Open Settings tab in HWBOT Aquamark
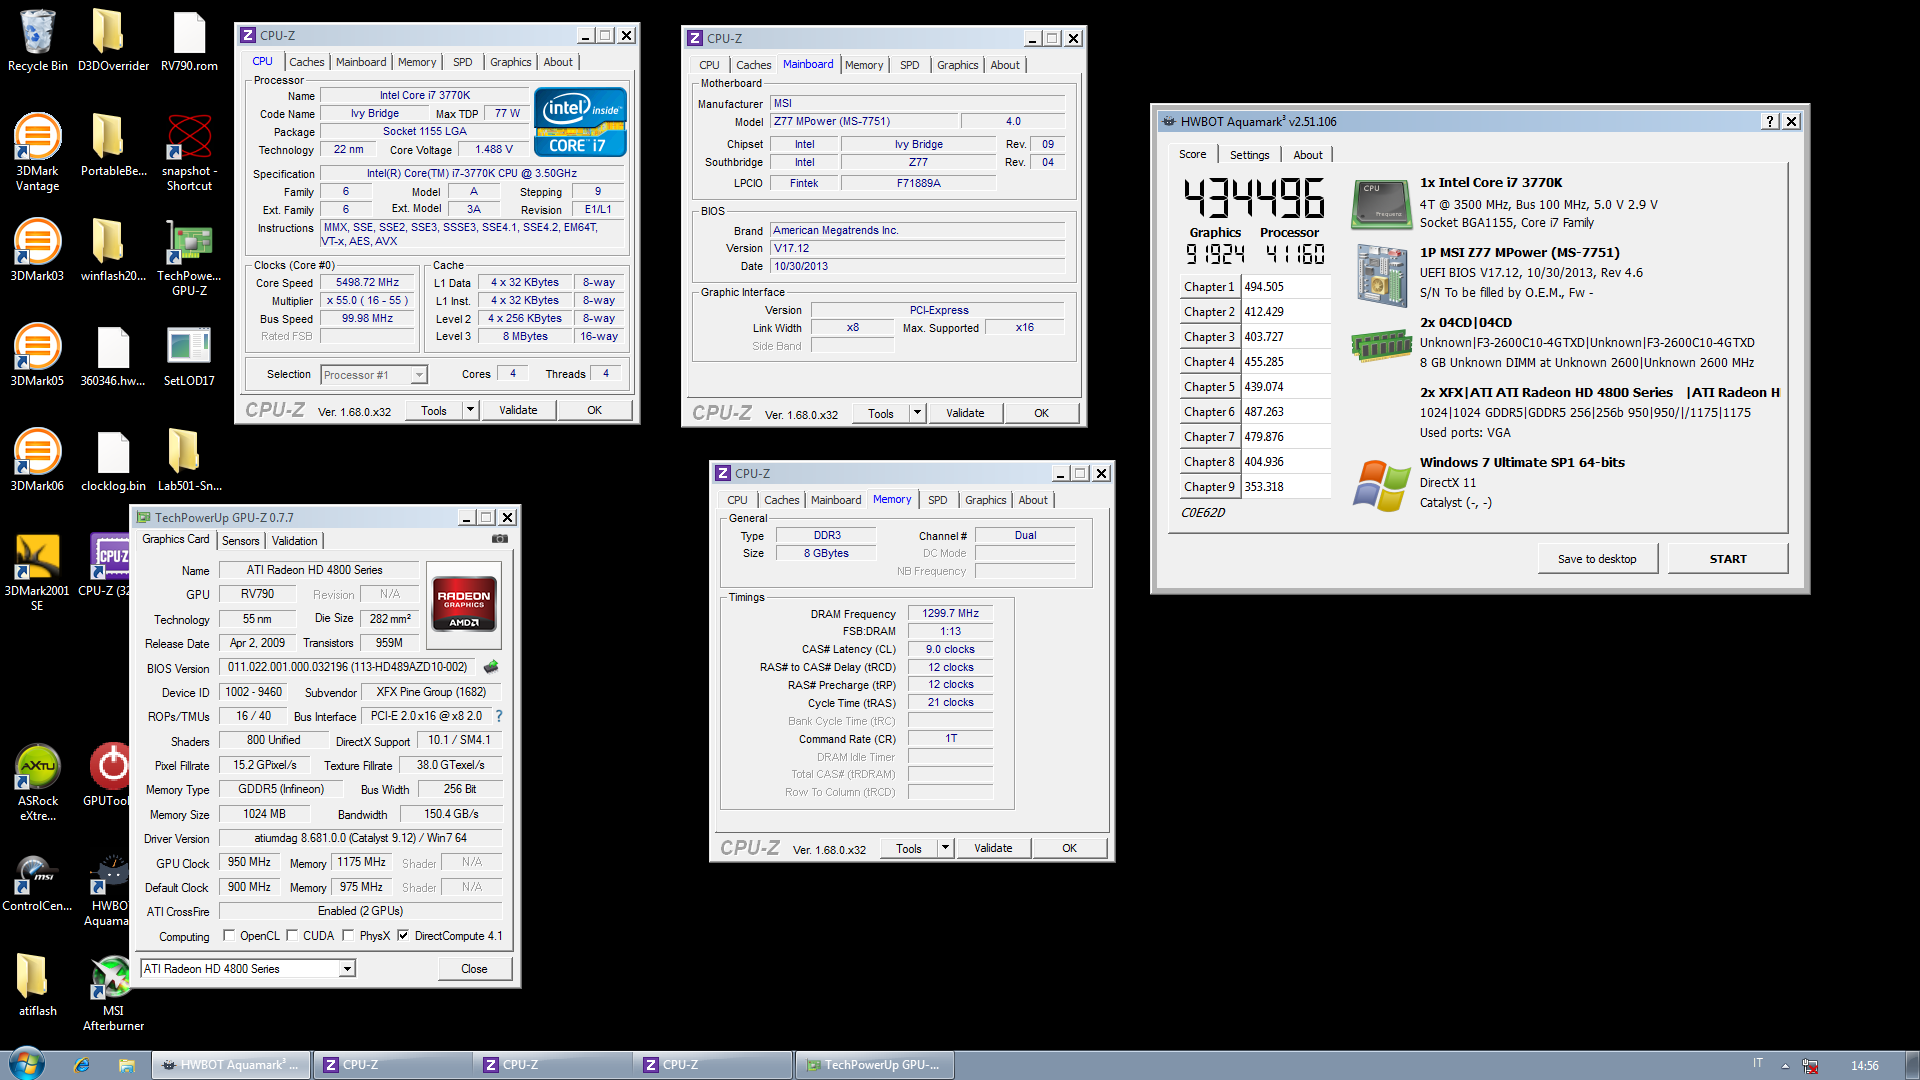The height and width of the screenshot is (1080, 1920). [x=1249, y=155]
